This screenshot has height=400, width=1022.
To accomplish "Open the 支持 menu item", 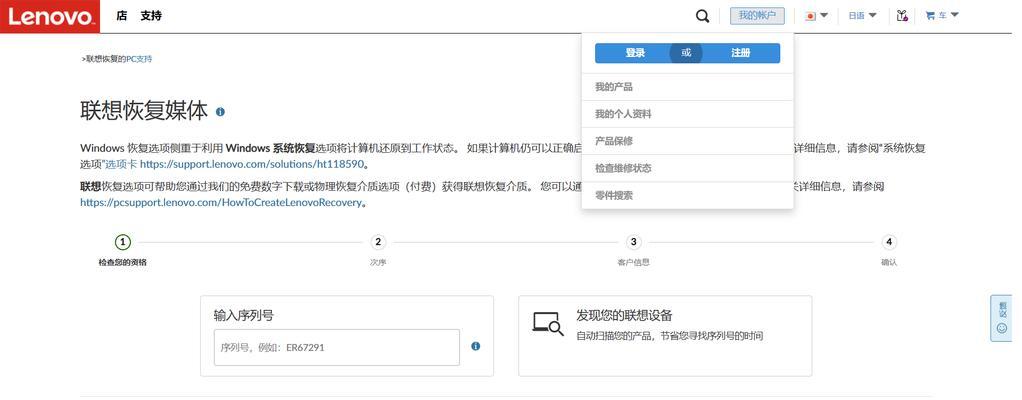I will click(x=151, y=16).
